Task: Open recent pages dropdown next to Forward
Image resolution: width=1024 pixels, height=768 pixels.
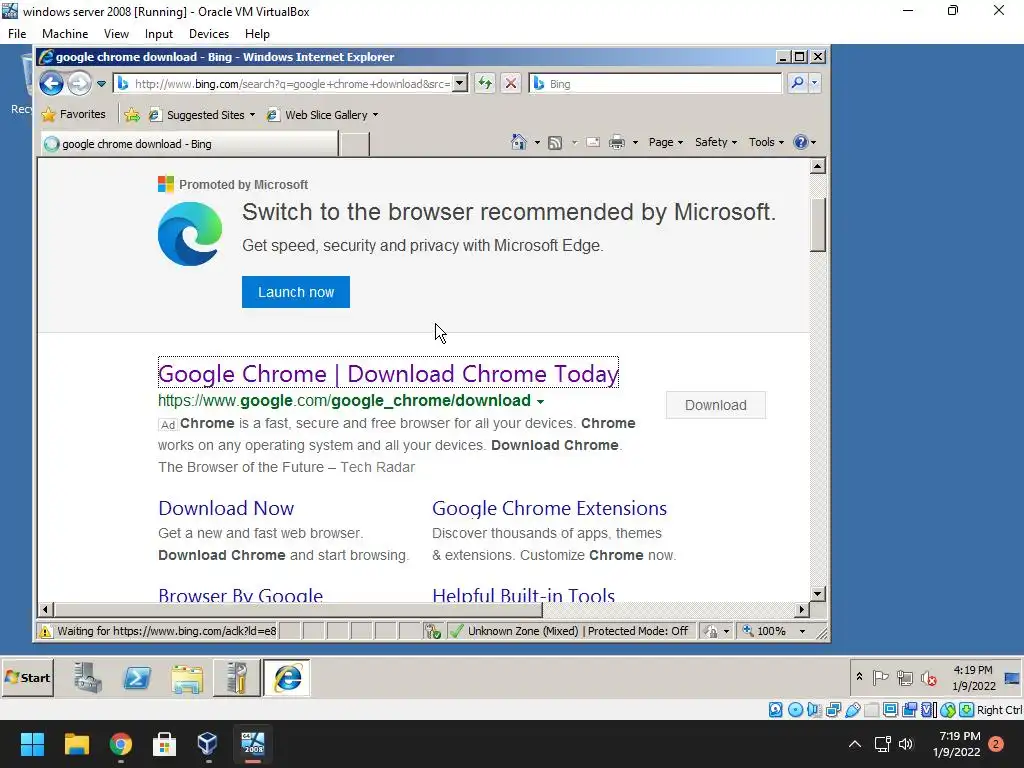Action: pos(101,84)
